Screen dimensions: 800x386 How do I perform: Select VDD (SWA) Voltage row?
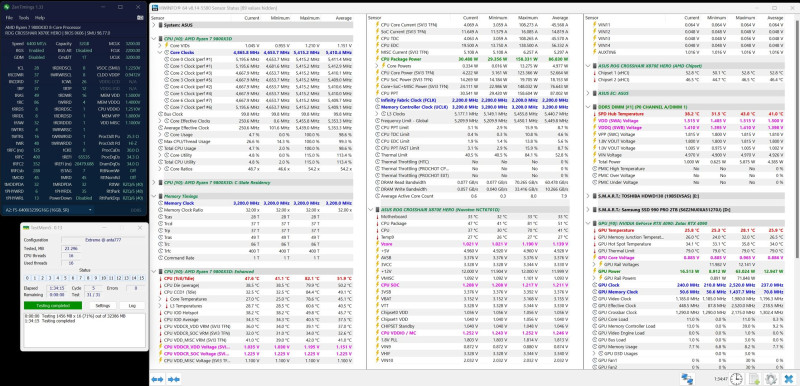pos(689,121)
